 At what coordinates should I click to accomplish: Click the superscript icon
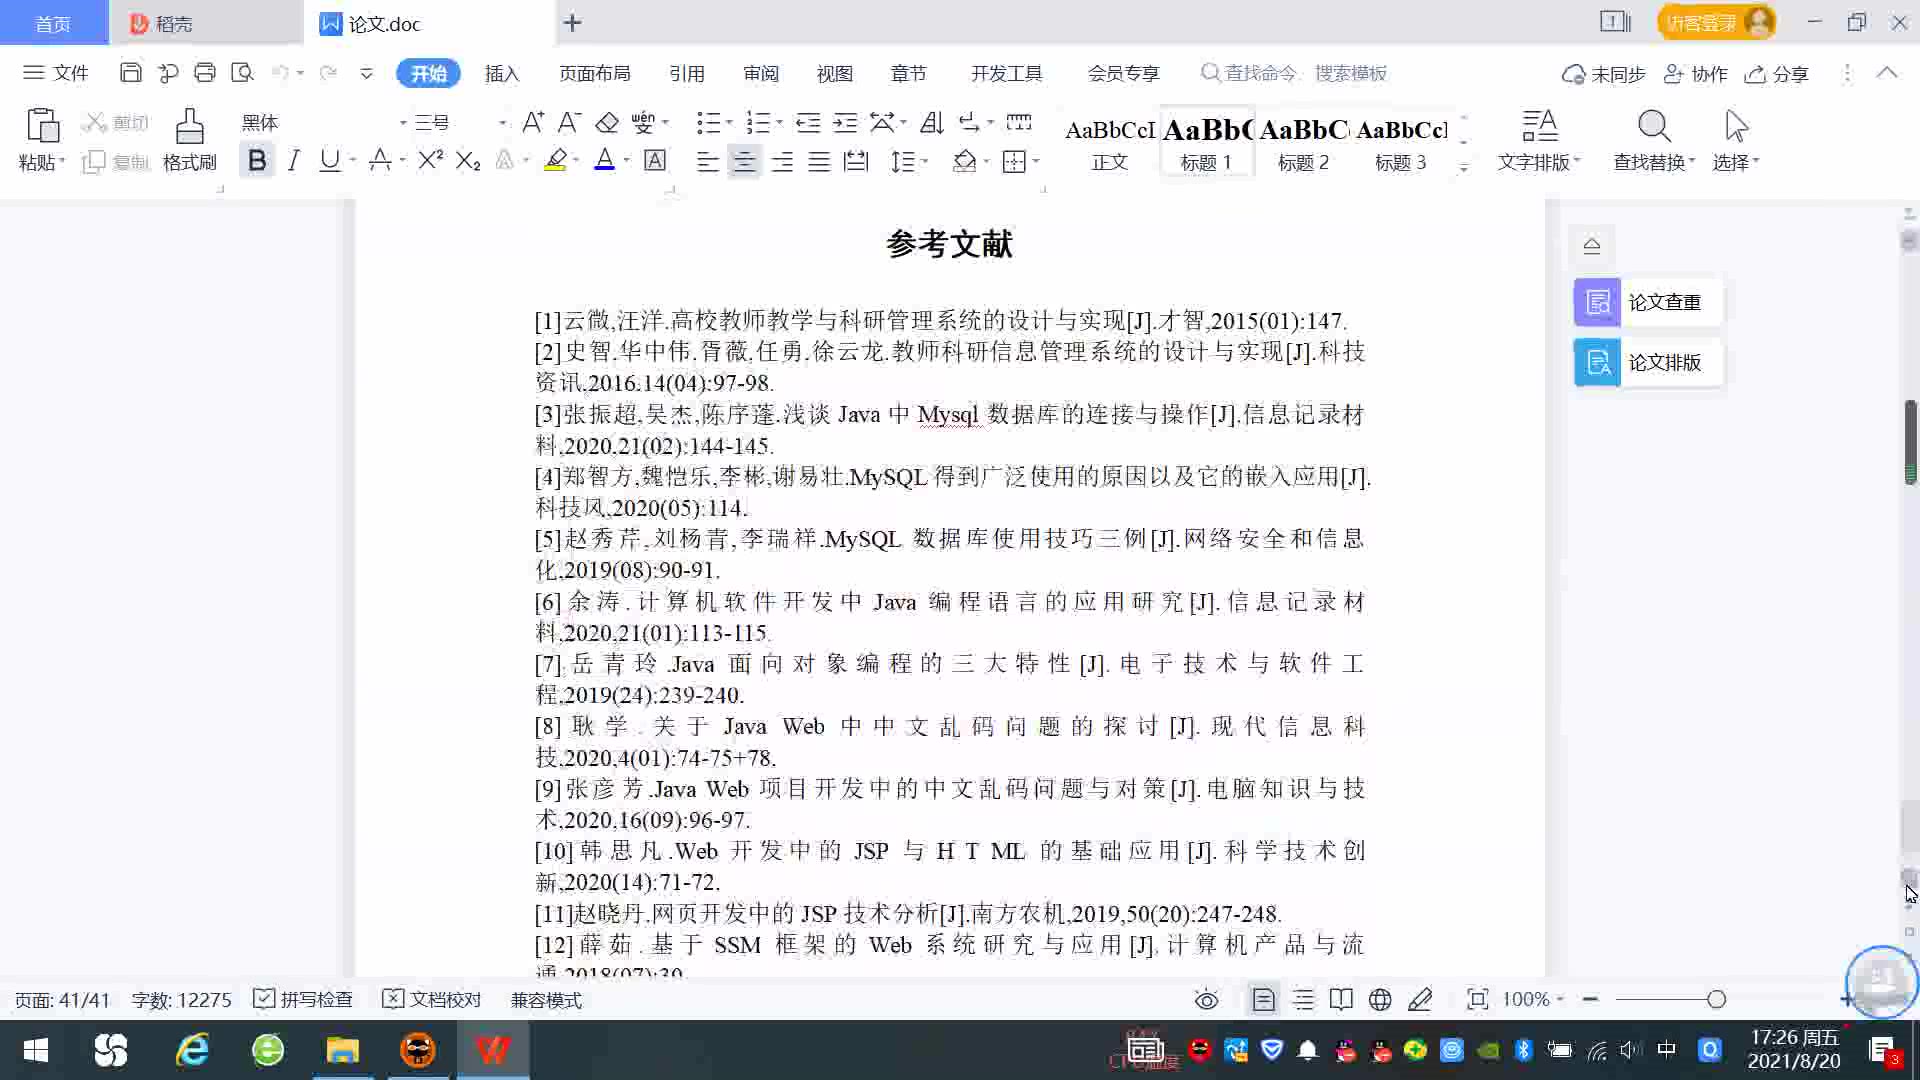[430, 160]
